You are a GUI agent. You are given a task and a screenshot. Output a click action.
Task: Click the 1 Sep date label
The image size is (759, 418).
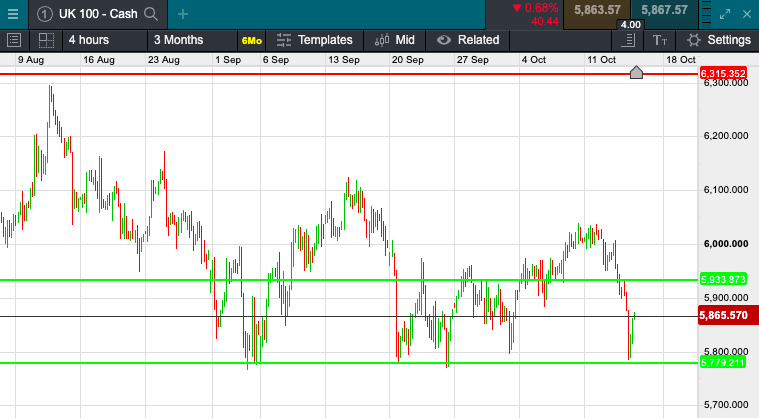click(228, 60)
